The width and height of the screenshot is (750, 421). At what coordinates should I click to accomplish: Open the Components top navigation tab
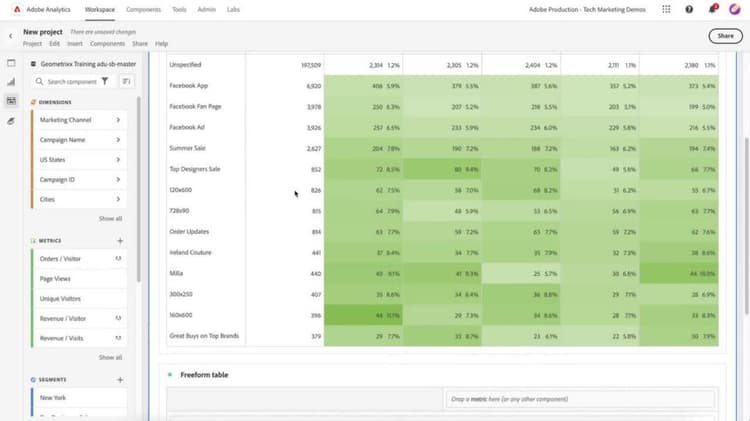143,10
